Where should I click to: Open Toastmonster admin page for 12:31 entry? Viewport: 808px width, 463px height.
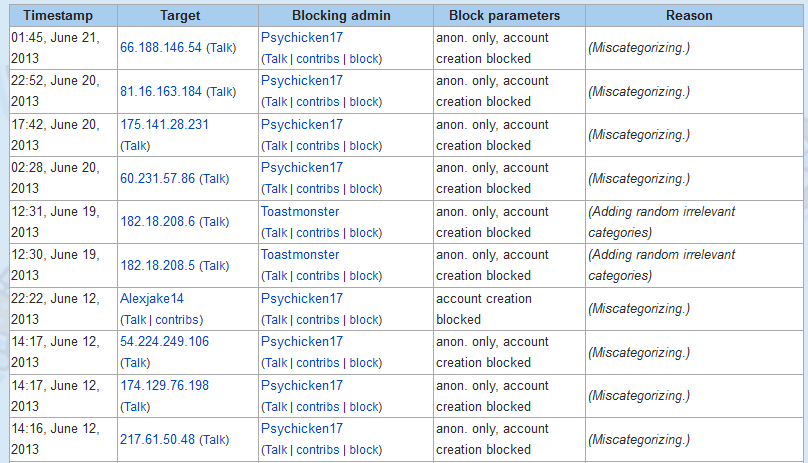(299, 212)
